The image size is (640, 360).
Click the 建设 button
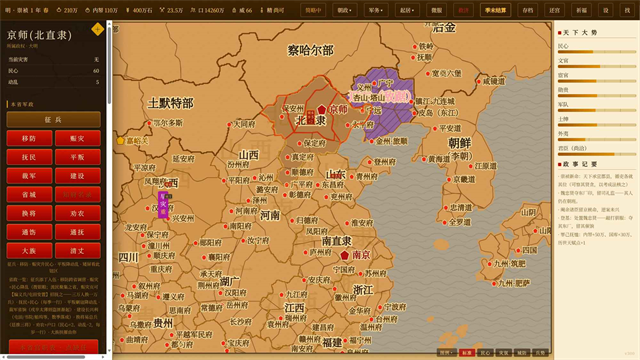(x=78, y=176)
